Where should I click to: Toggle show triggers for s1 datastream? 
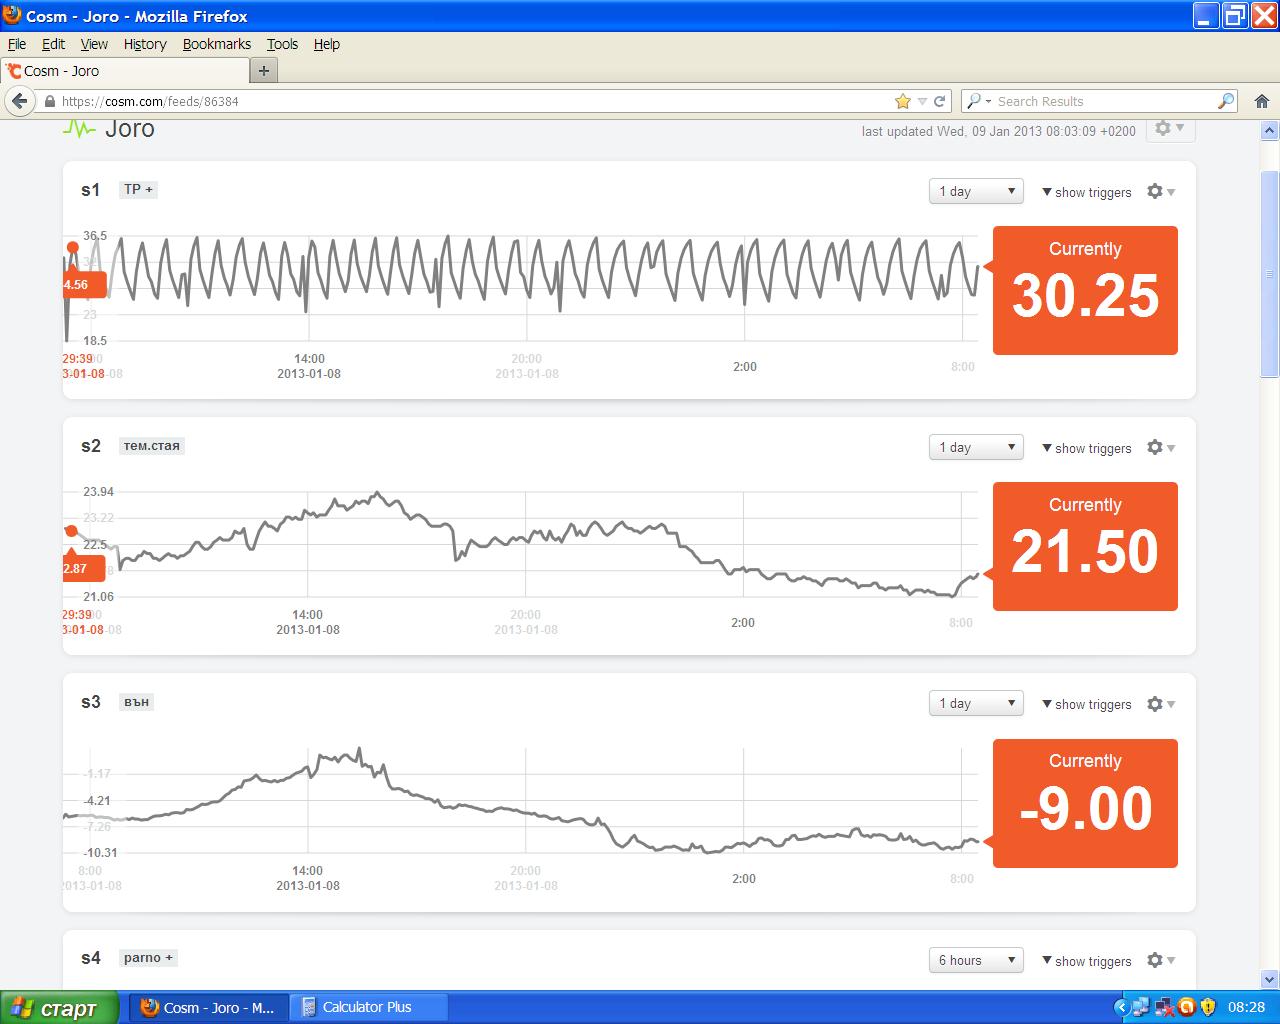tap(1087, 192)
